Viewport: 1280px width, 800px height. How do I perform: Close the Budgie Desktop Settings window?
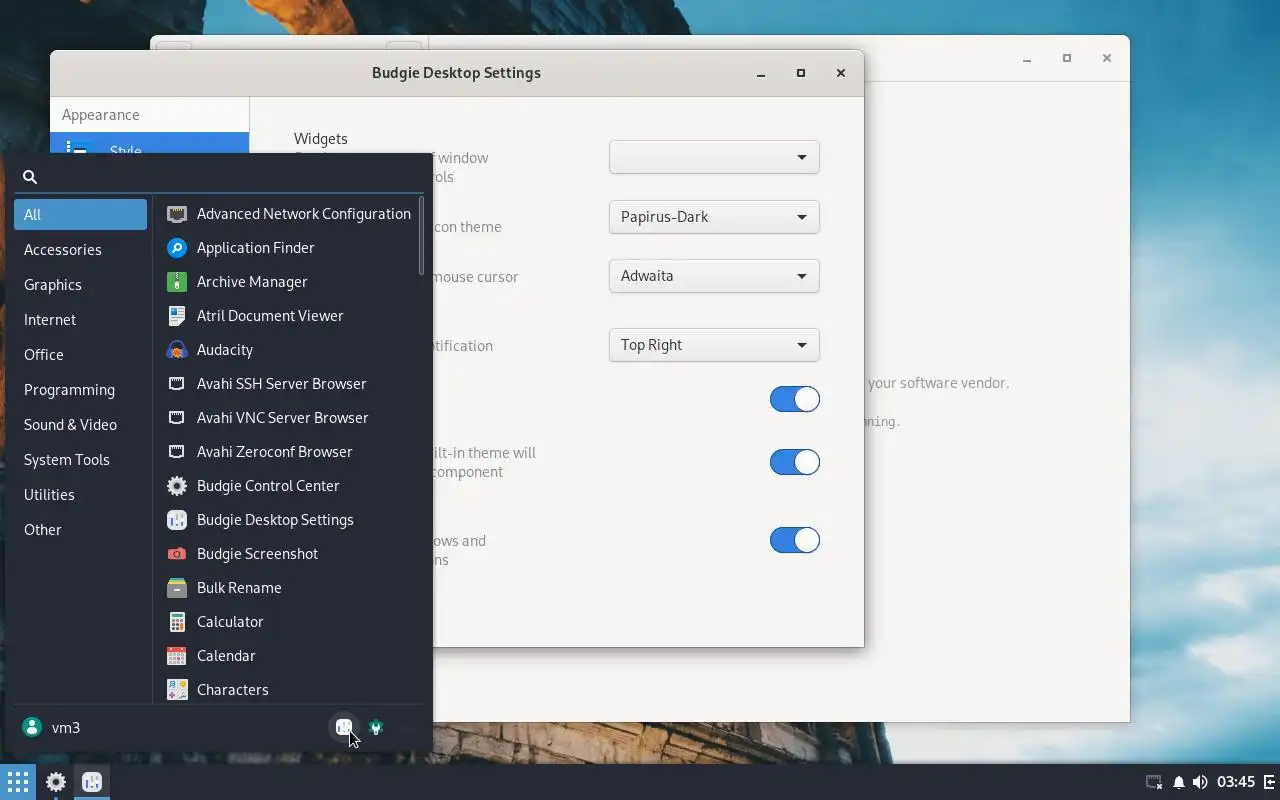pos(841,73)
